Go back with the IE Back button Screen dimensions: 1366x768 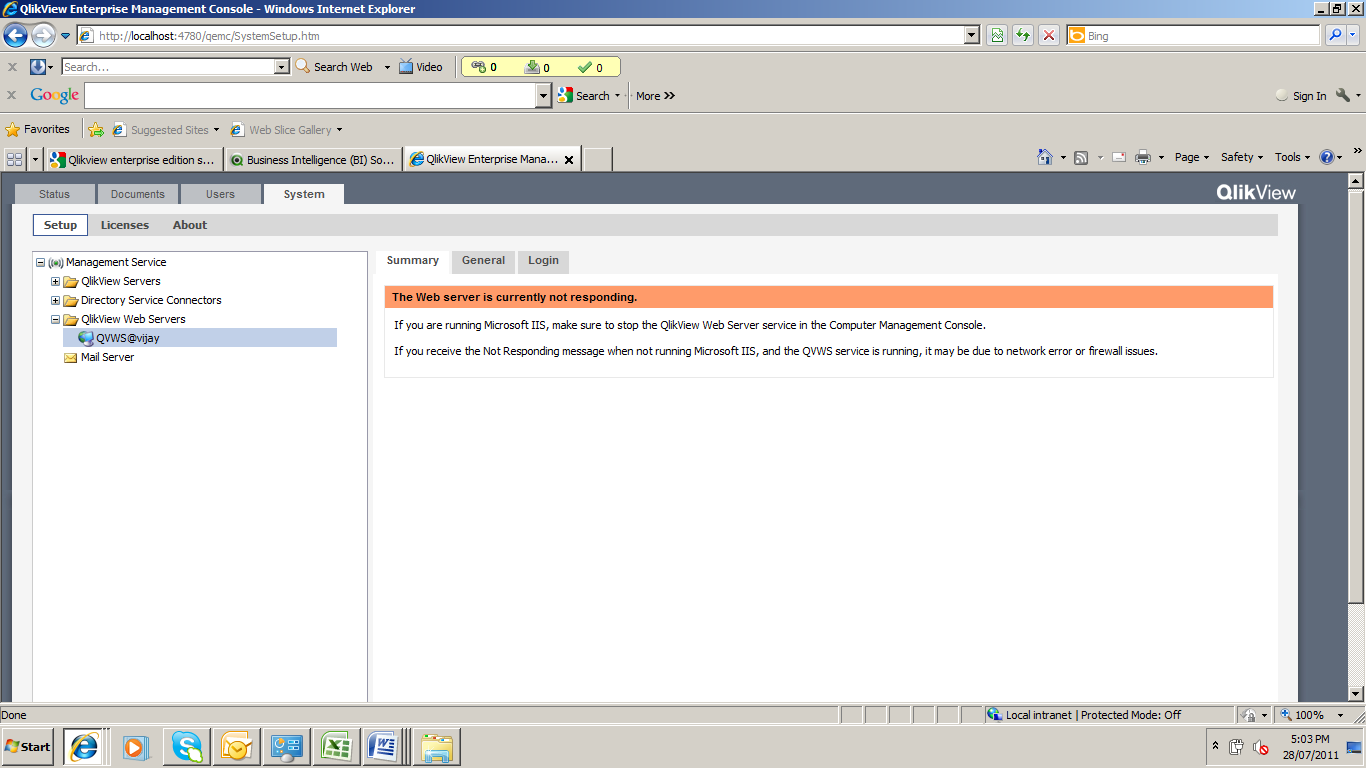(x=15, y=36)
